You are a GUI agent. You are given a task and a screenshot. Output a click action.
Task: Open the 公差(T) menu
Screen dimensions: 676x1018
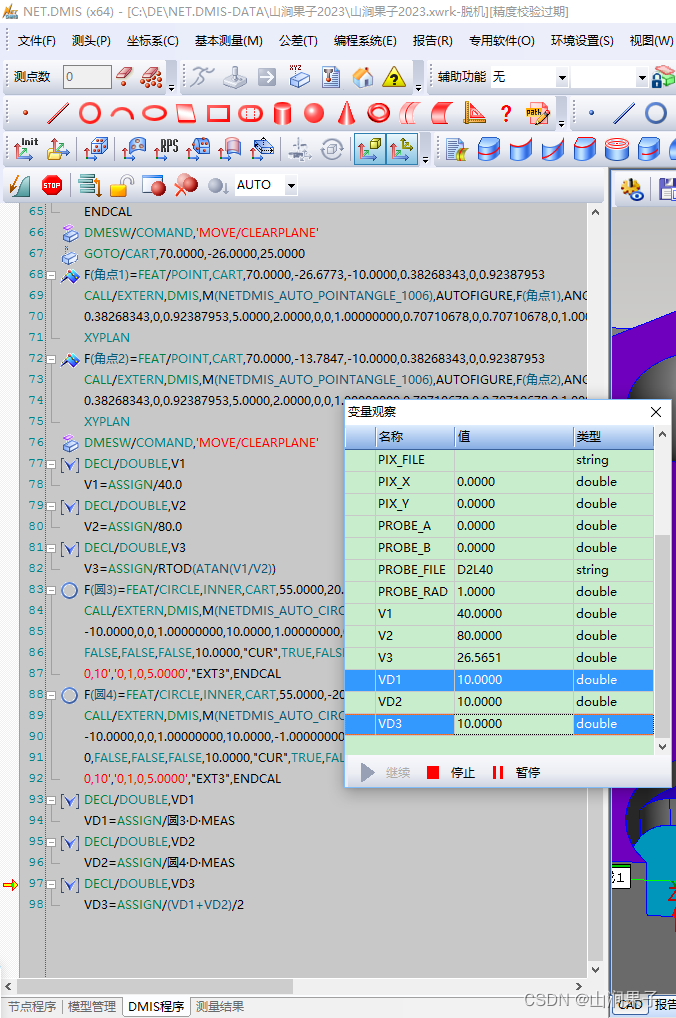click(x=298, y=41)
